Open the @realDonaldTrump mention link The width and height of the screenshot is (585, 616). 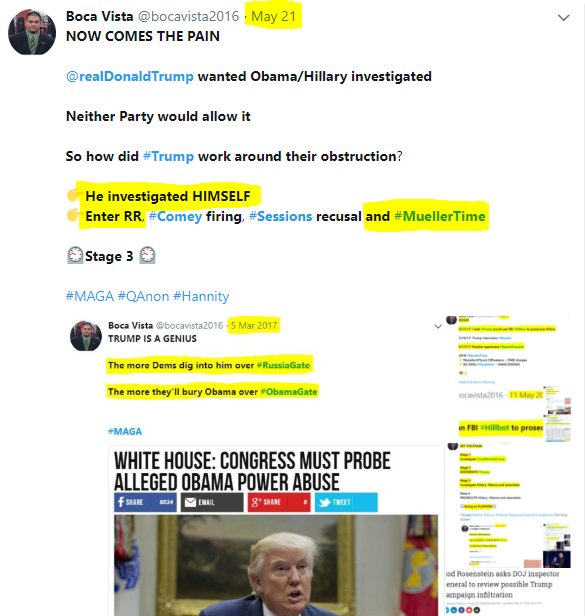coord(130,76)
